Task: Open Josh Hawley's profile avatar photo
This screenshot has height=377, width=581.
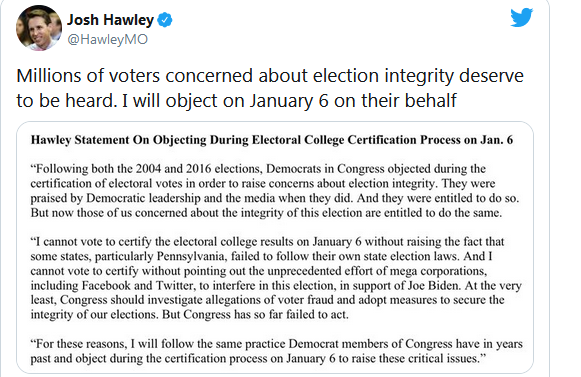Action: point(39,28)
